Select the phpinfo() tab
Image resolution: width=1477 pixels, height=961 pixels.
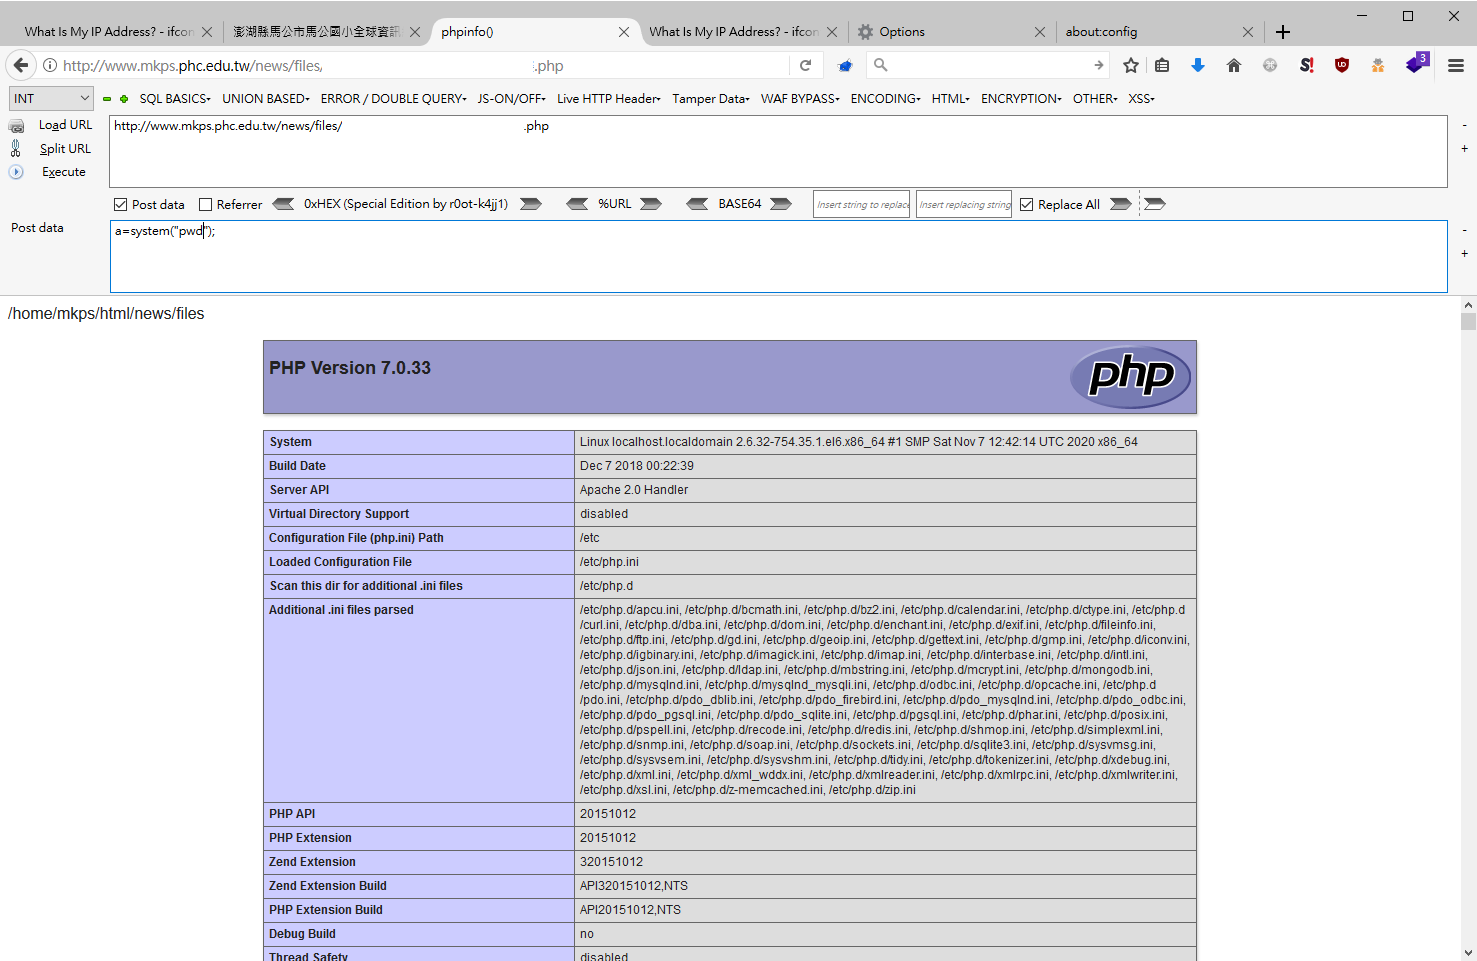click(535, 32)
